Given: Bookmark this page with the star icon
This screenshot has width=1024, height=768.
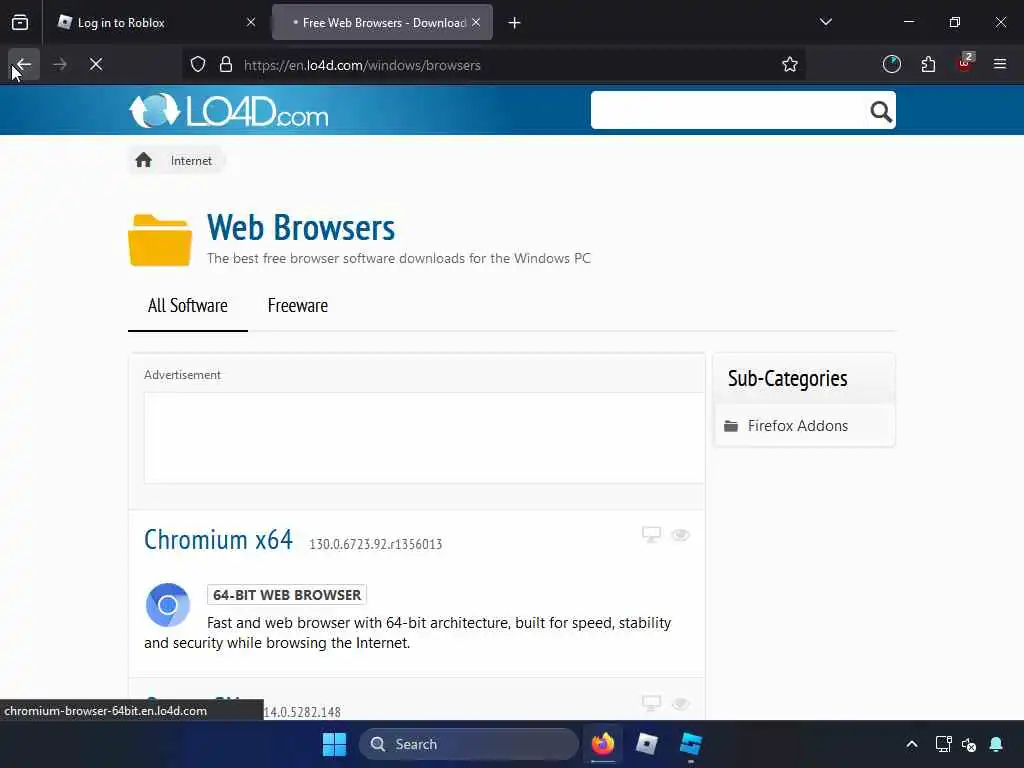Looking at the screenshot, I should point(790,65).
